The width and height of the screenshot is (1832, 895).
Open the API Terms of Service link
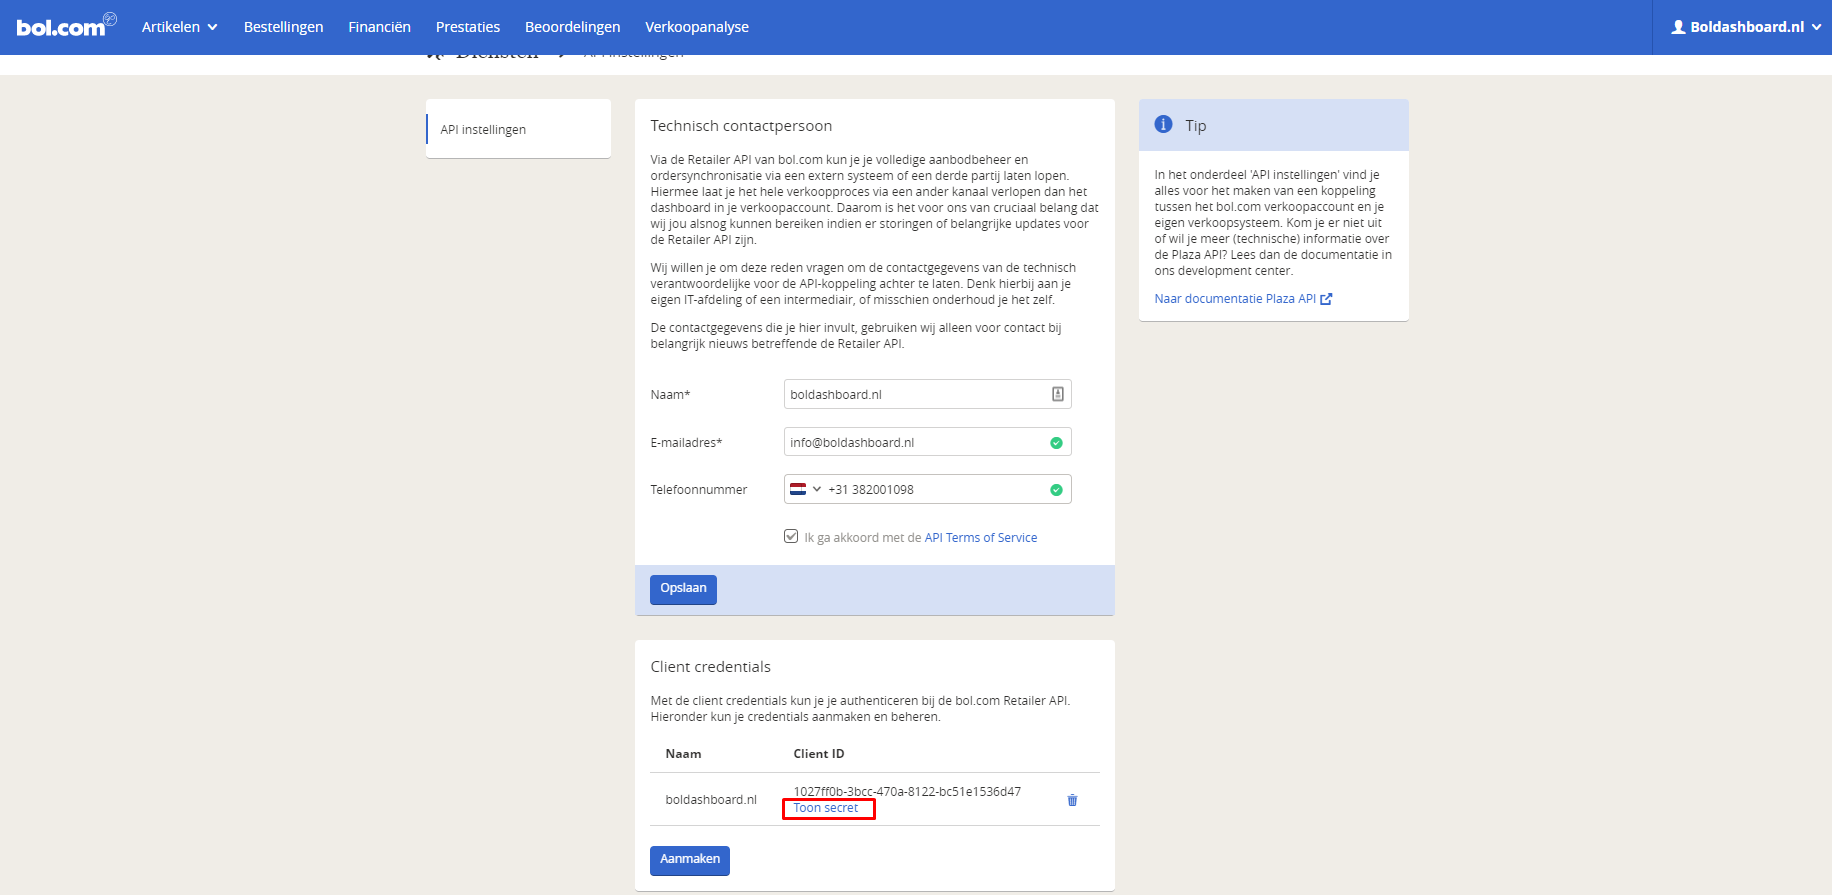pyautogui.click(x=980, y=538)
